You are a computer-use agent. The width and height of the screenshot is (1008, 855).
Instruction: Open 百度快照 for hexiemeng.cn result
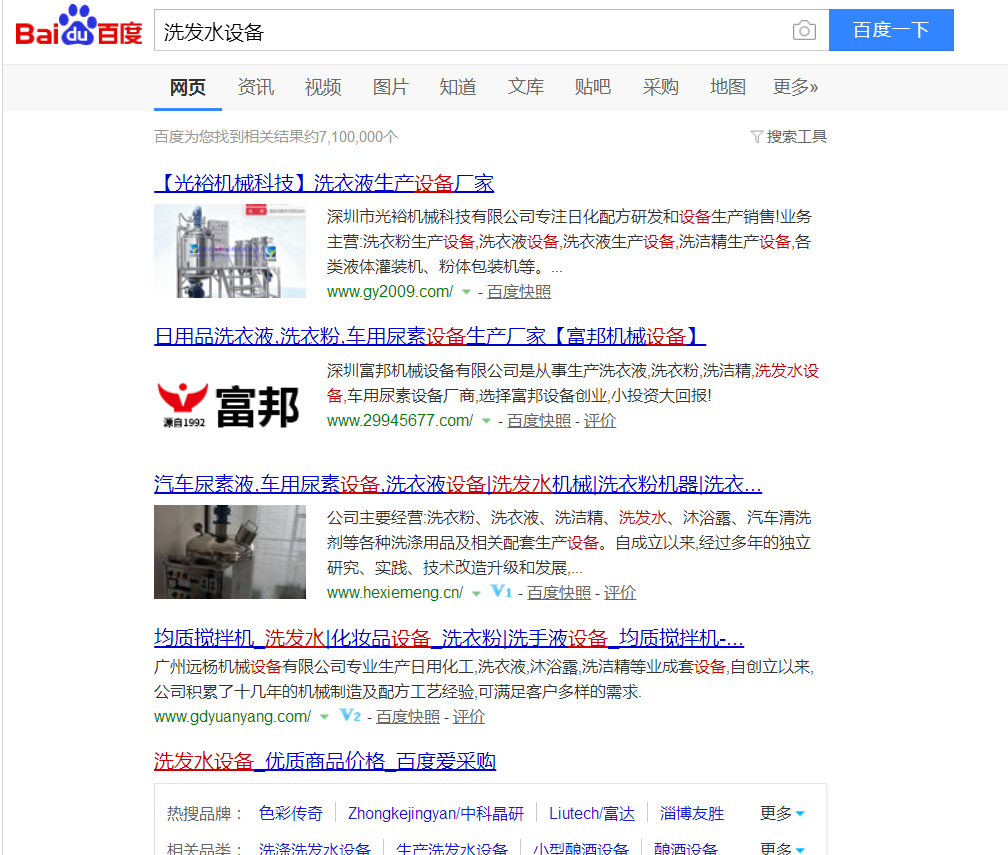pos(559,593)
